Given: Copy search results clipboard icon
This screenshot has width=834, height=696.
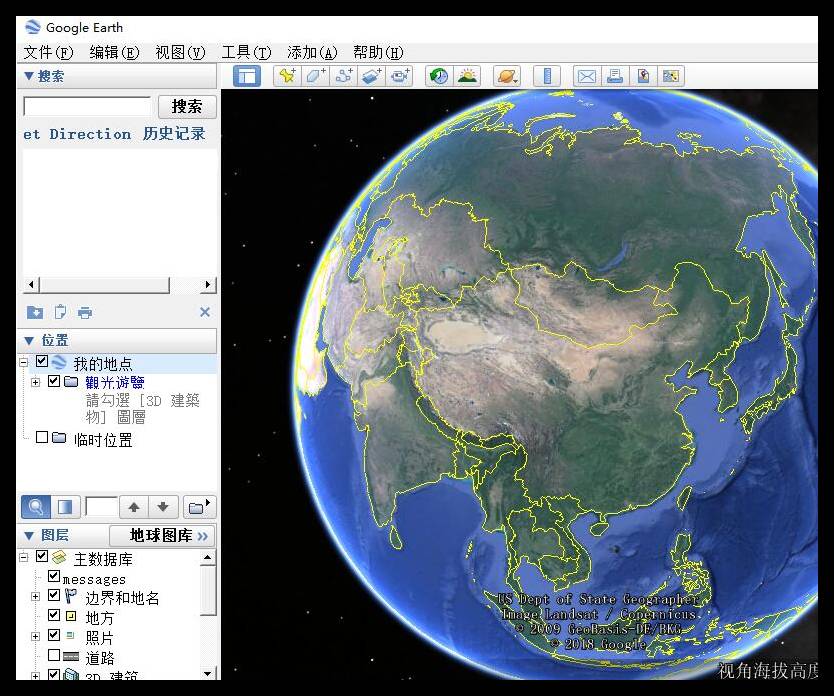Looking at the screenshot, I should (x=60, y=312).
